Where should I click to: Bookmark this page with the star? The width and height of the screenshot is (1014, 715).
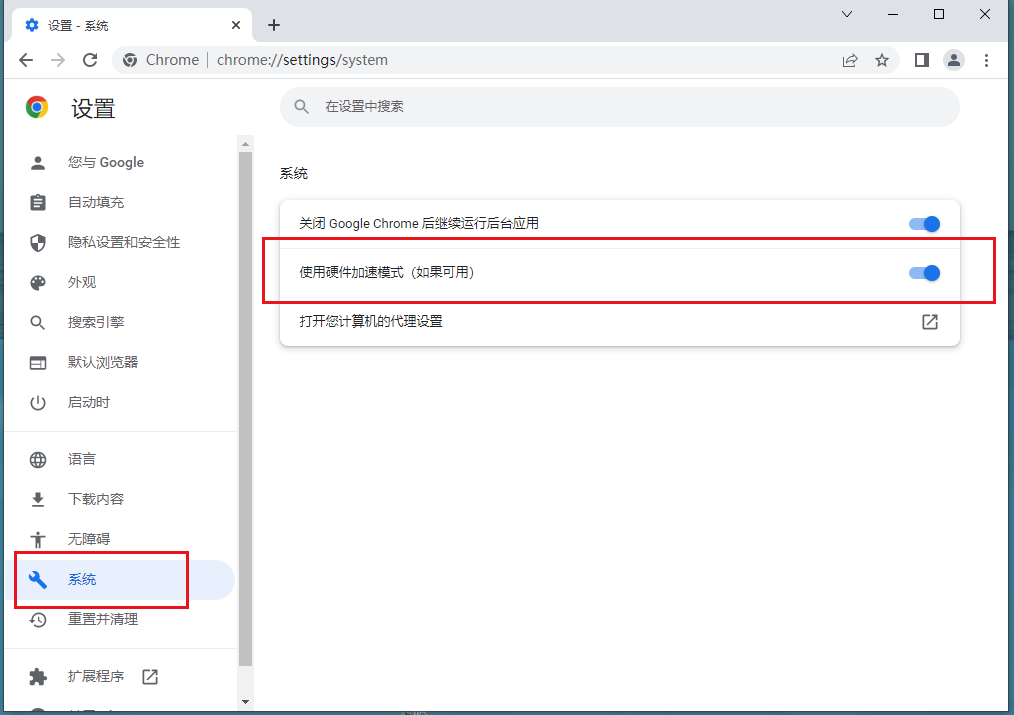click(x=881, y=60)
